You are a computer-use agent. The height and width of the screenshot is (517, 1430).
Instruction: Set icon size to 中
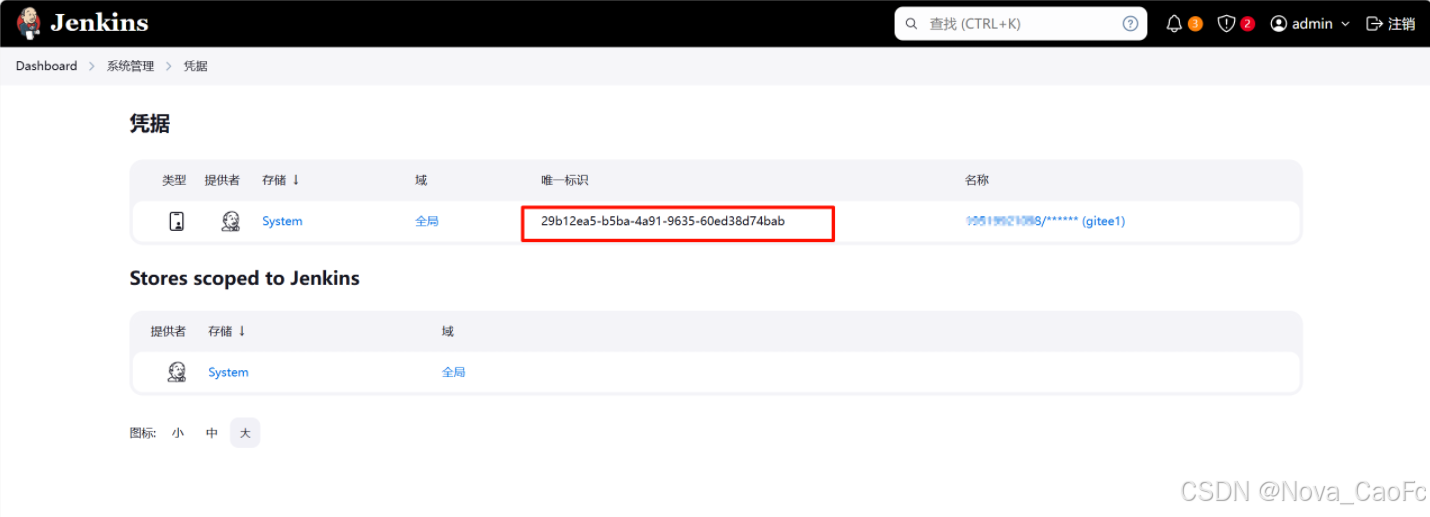(212, 433)
